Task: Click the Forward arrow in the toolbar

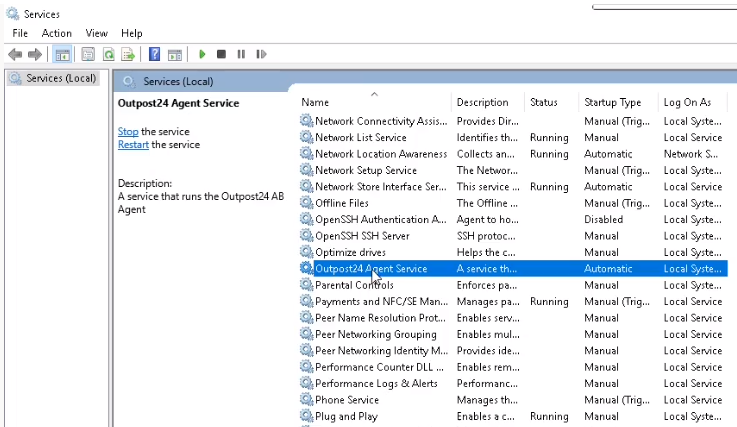Action: pos(35,54)
